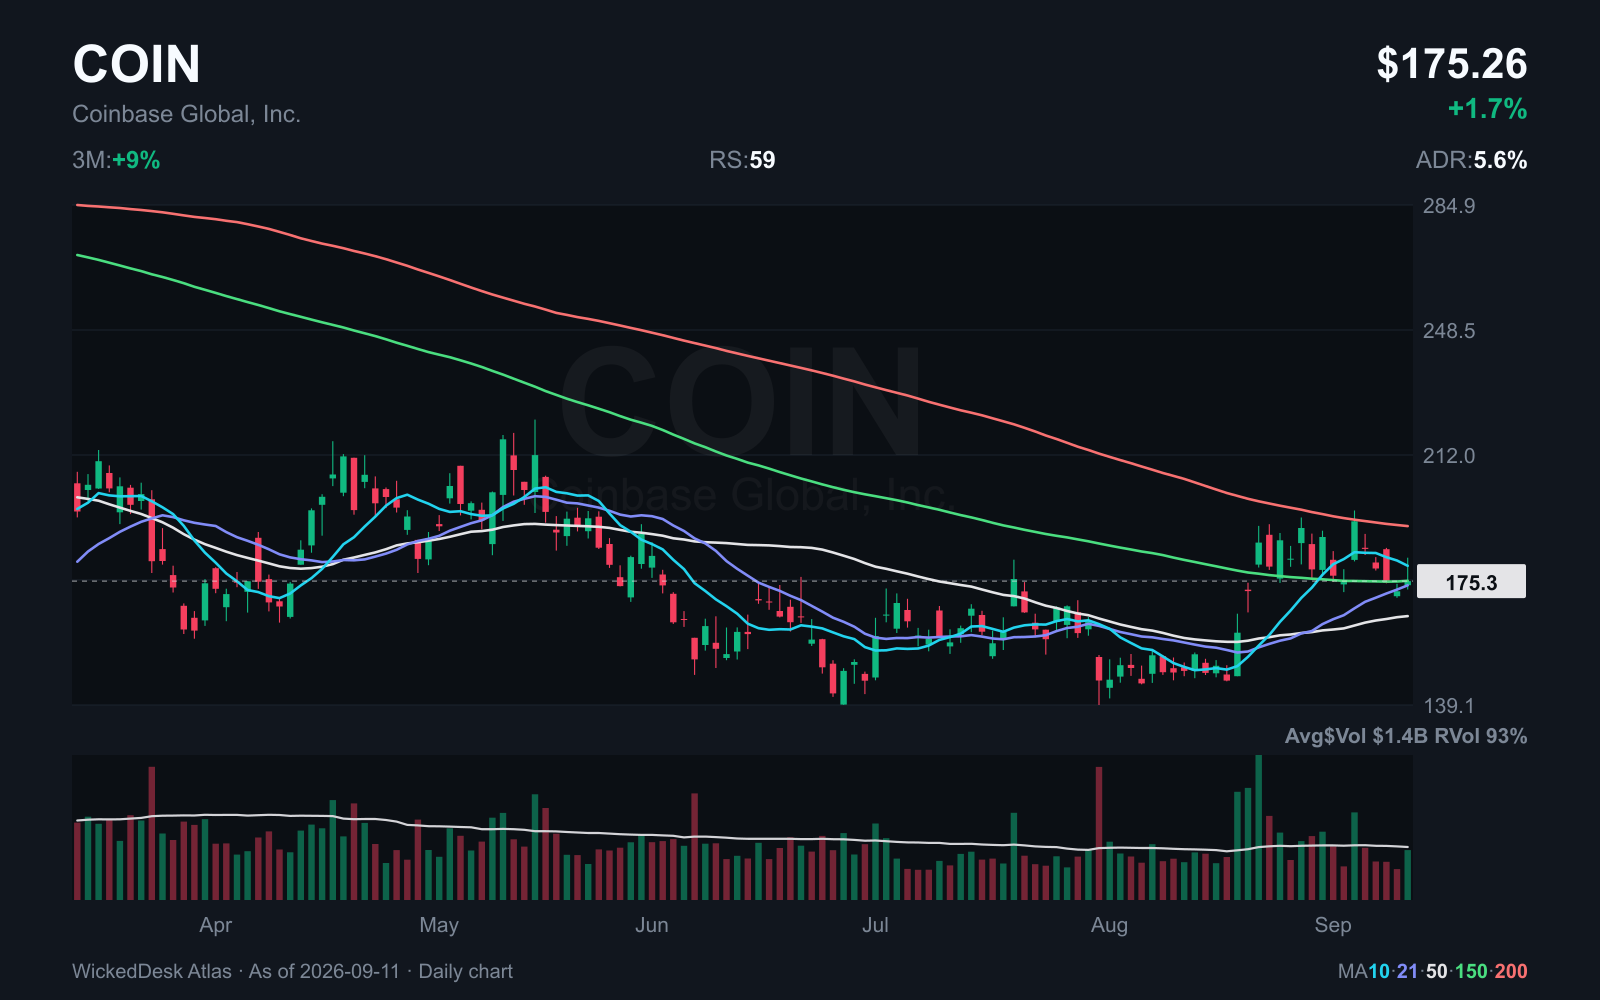The width and height of the screenshot is (1600, 1000).
Task: Click the Apr date axis label
Action: pyautogui.click(x=216, y=925)
